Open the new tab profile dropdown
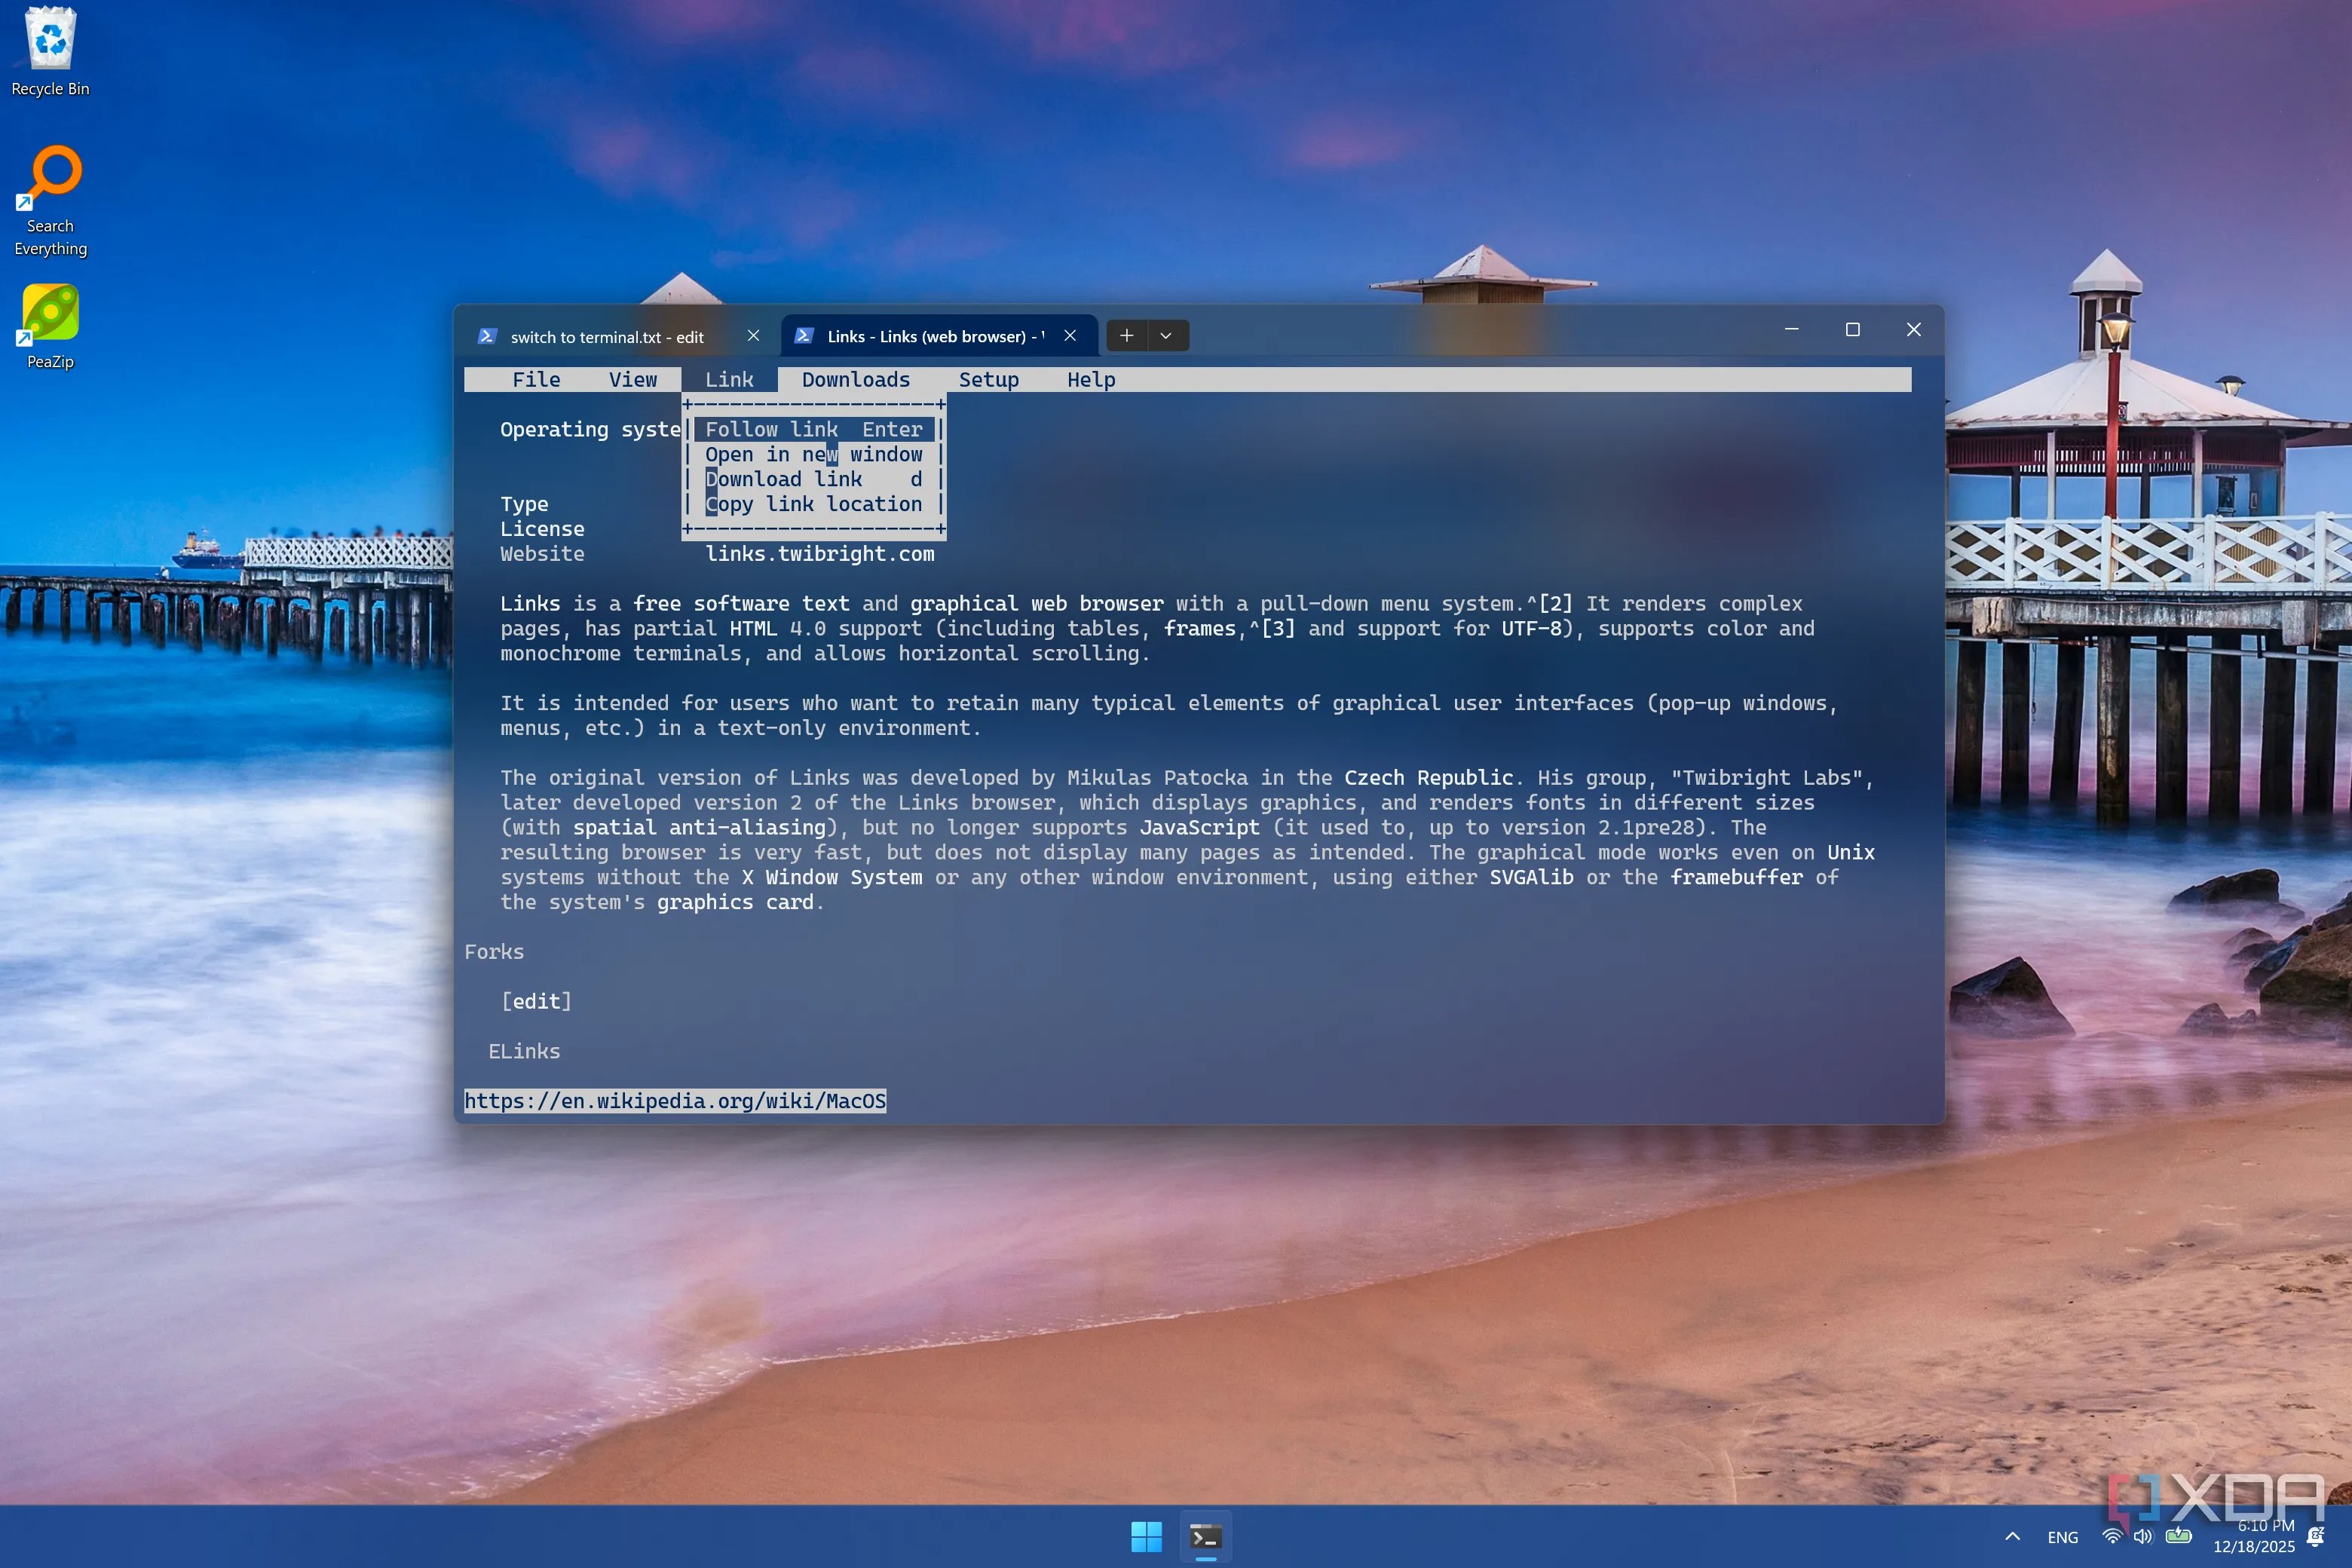2352x1568 pixels. click(1166, 336)
